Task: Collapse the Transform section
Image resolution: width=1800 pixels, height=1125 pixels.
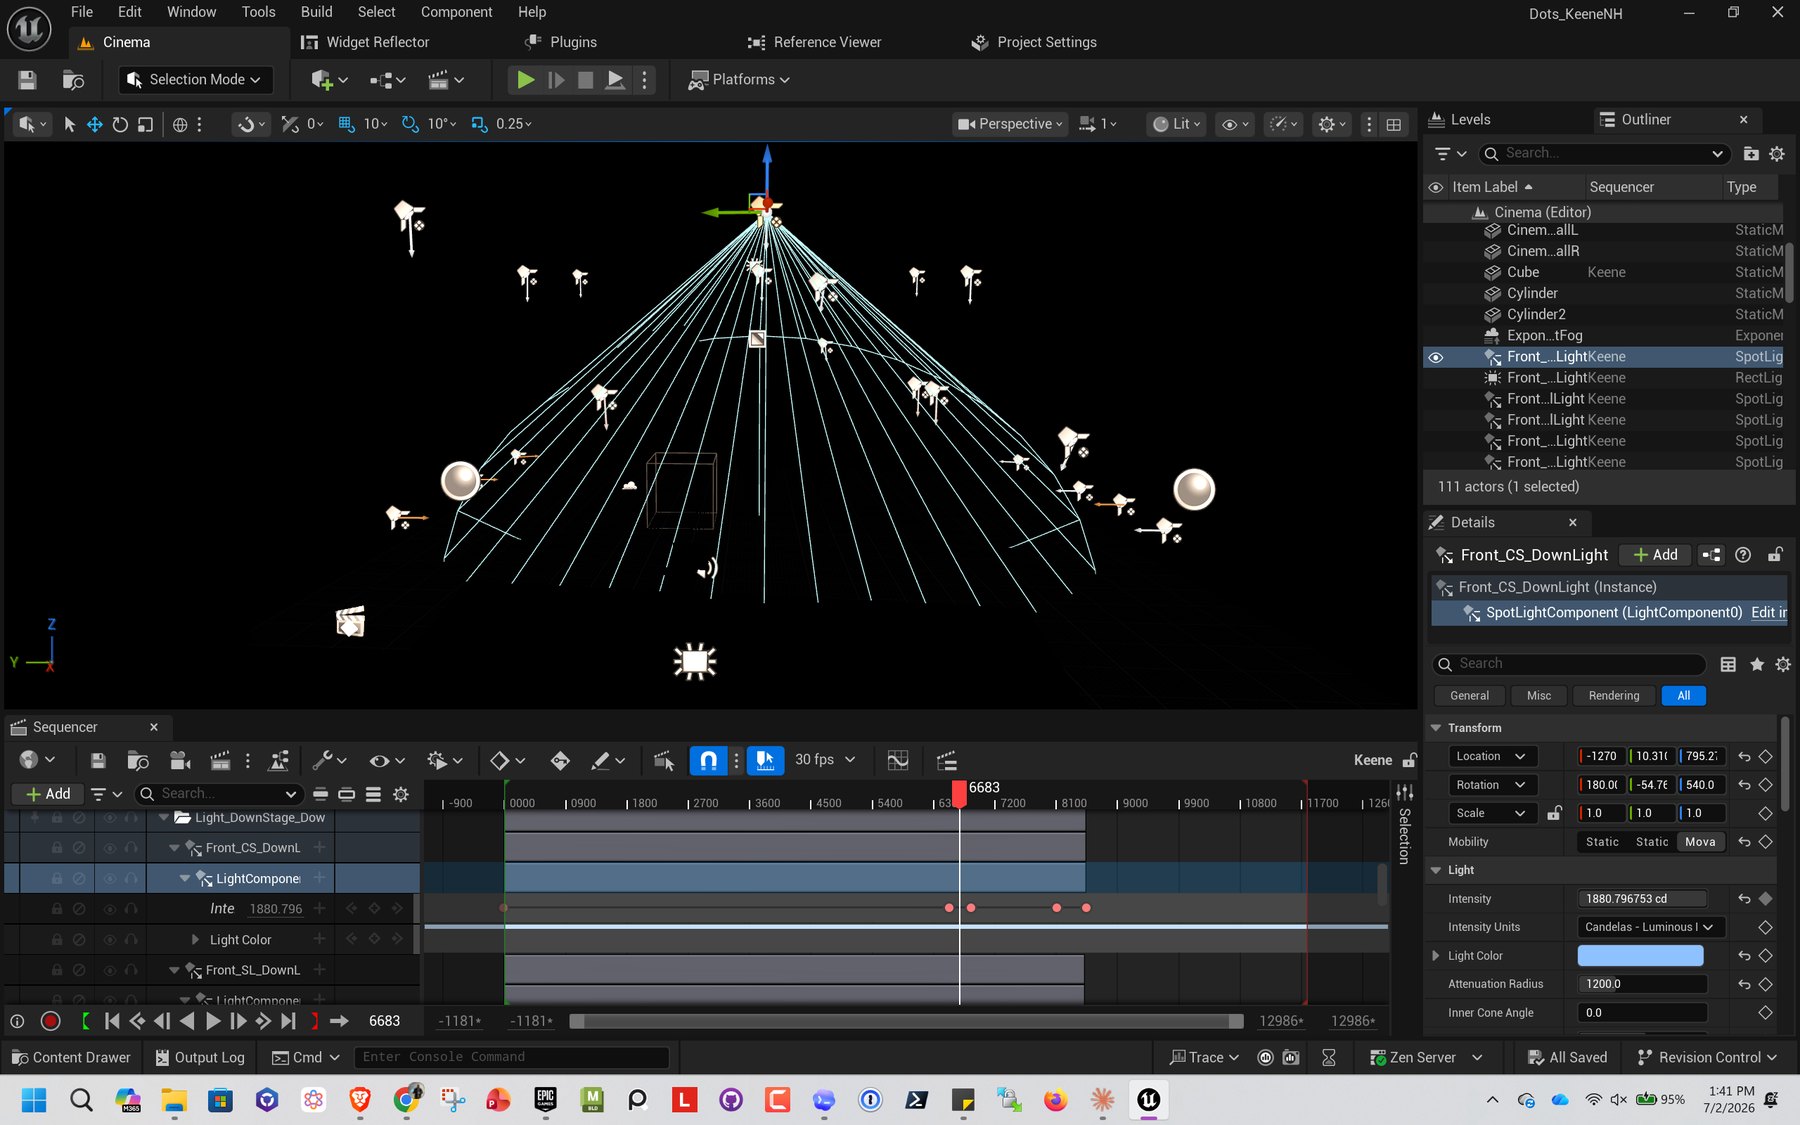Action: click(x=1436, y=728)
